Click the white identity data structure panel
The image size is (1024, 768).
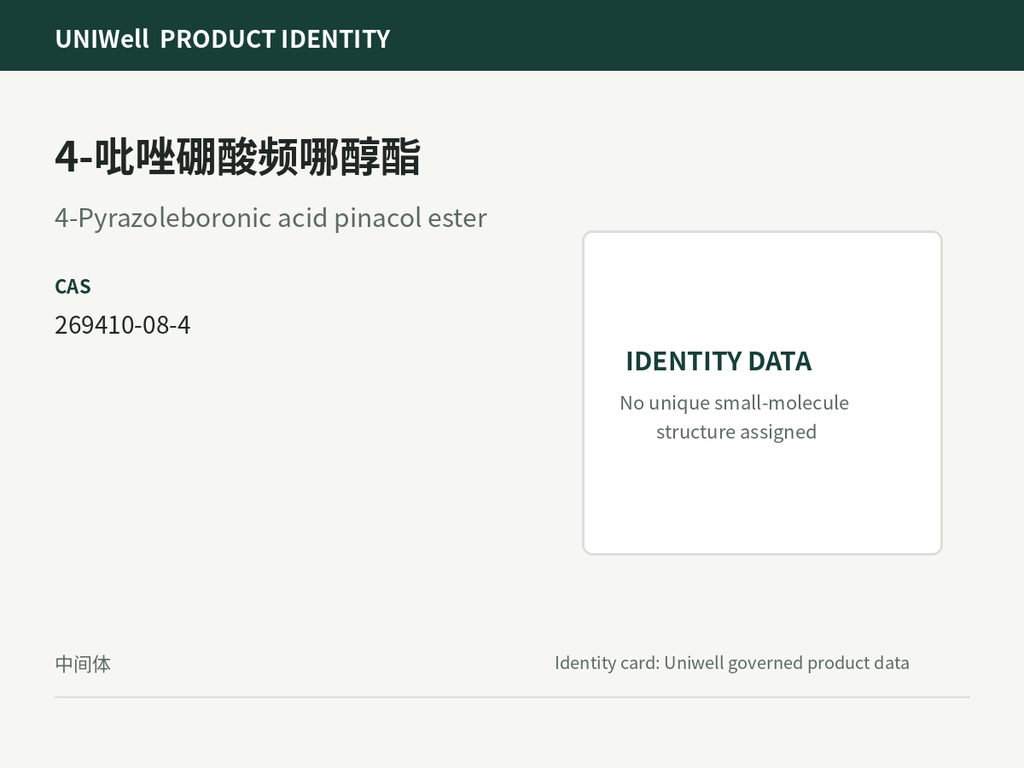762,392
